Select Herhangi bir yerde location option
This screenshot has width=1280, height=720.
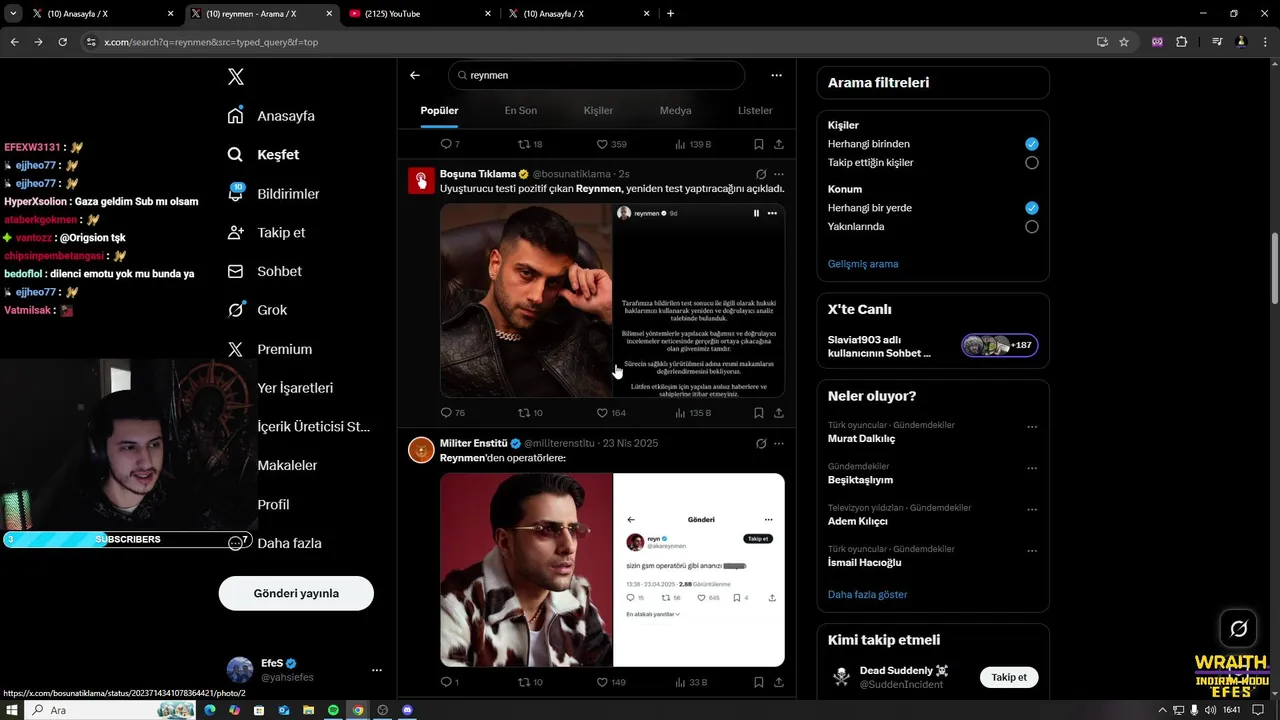tap(1032, 208)
